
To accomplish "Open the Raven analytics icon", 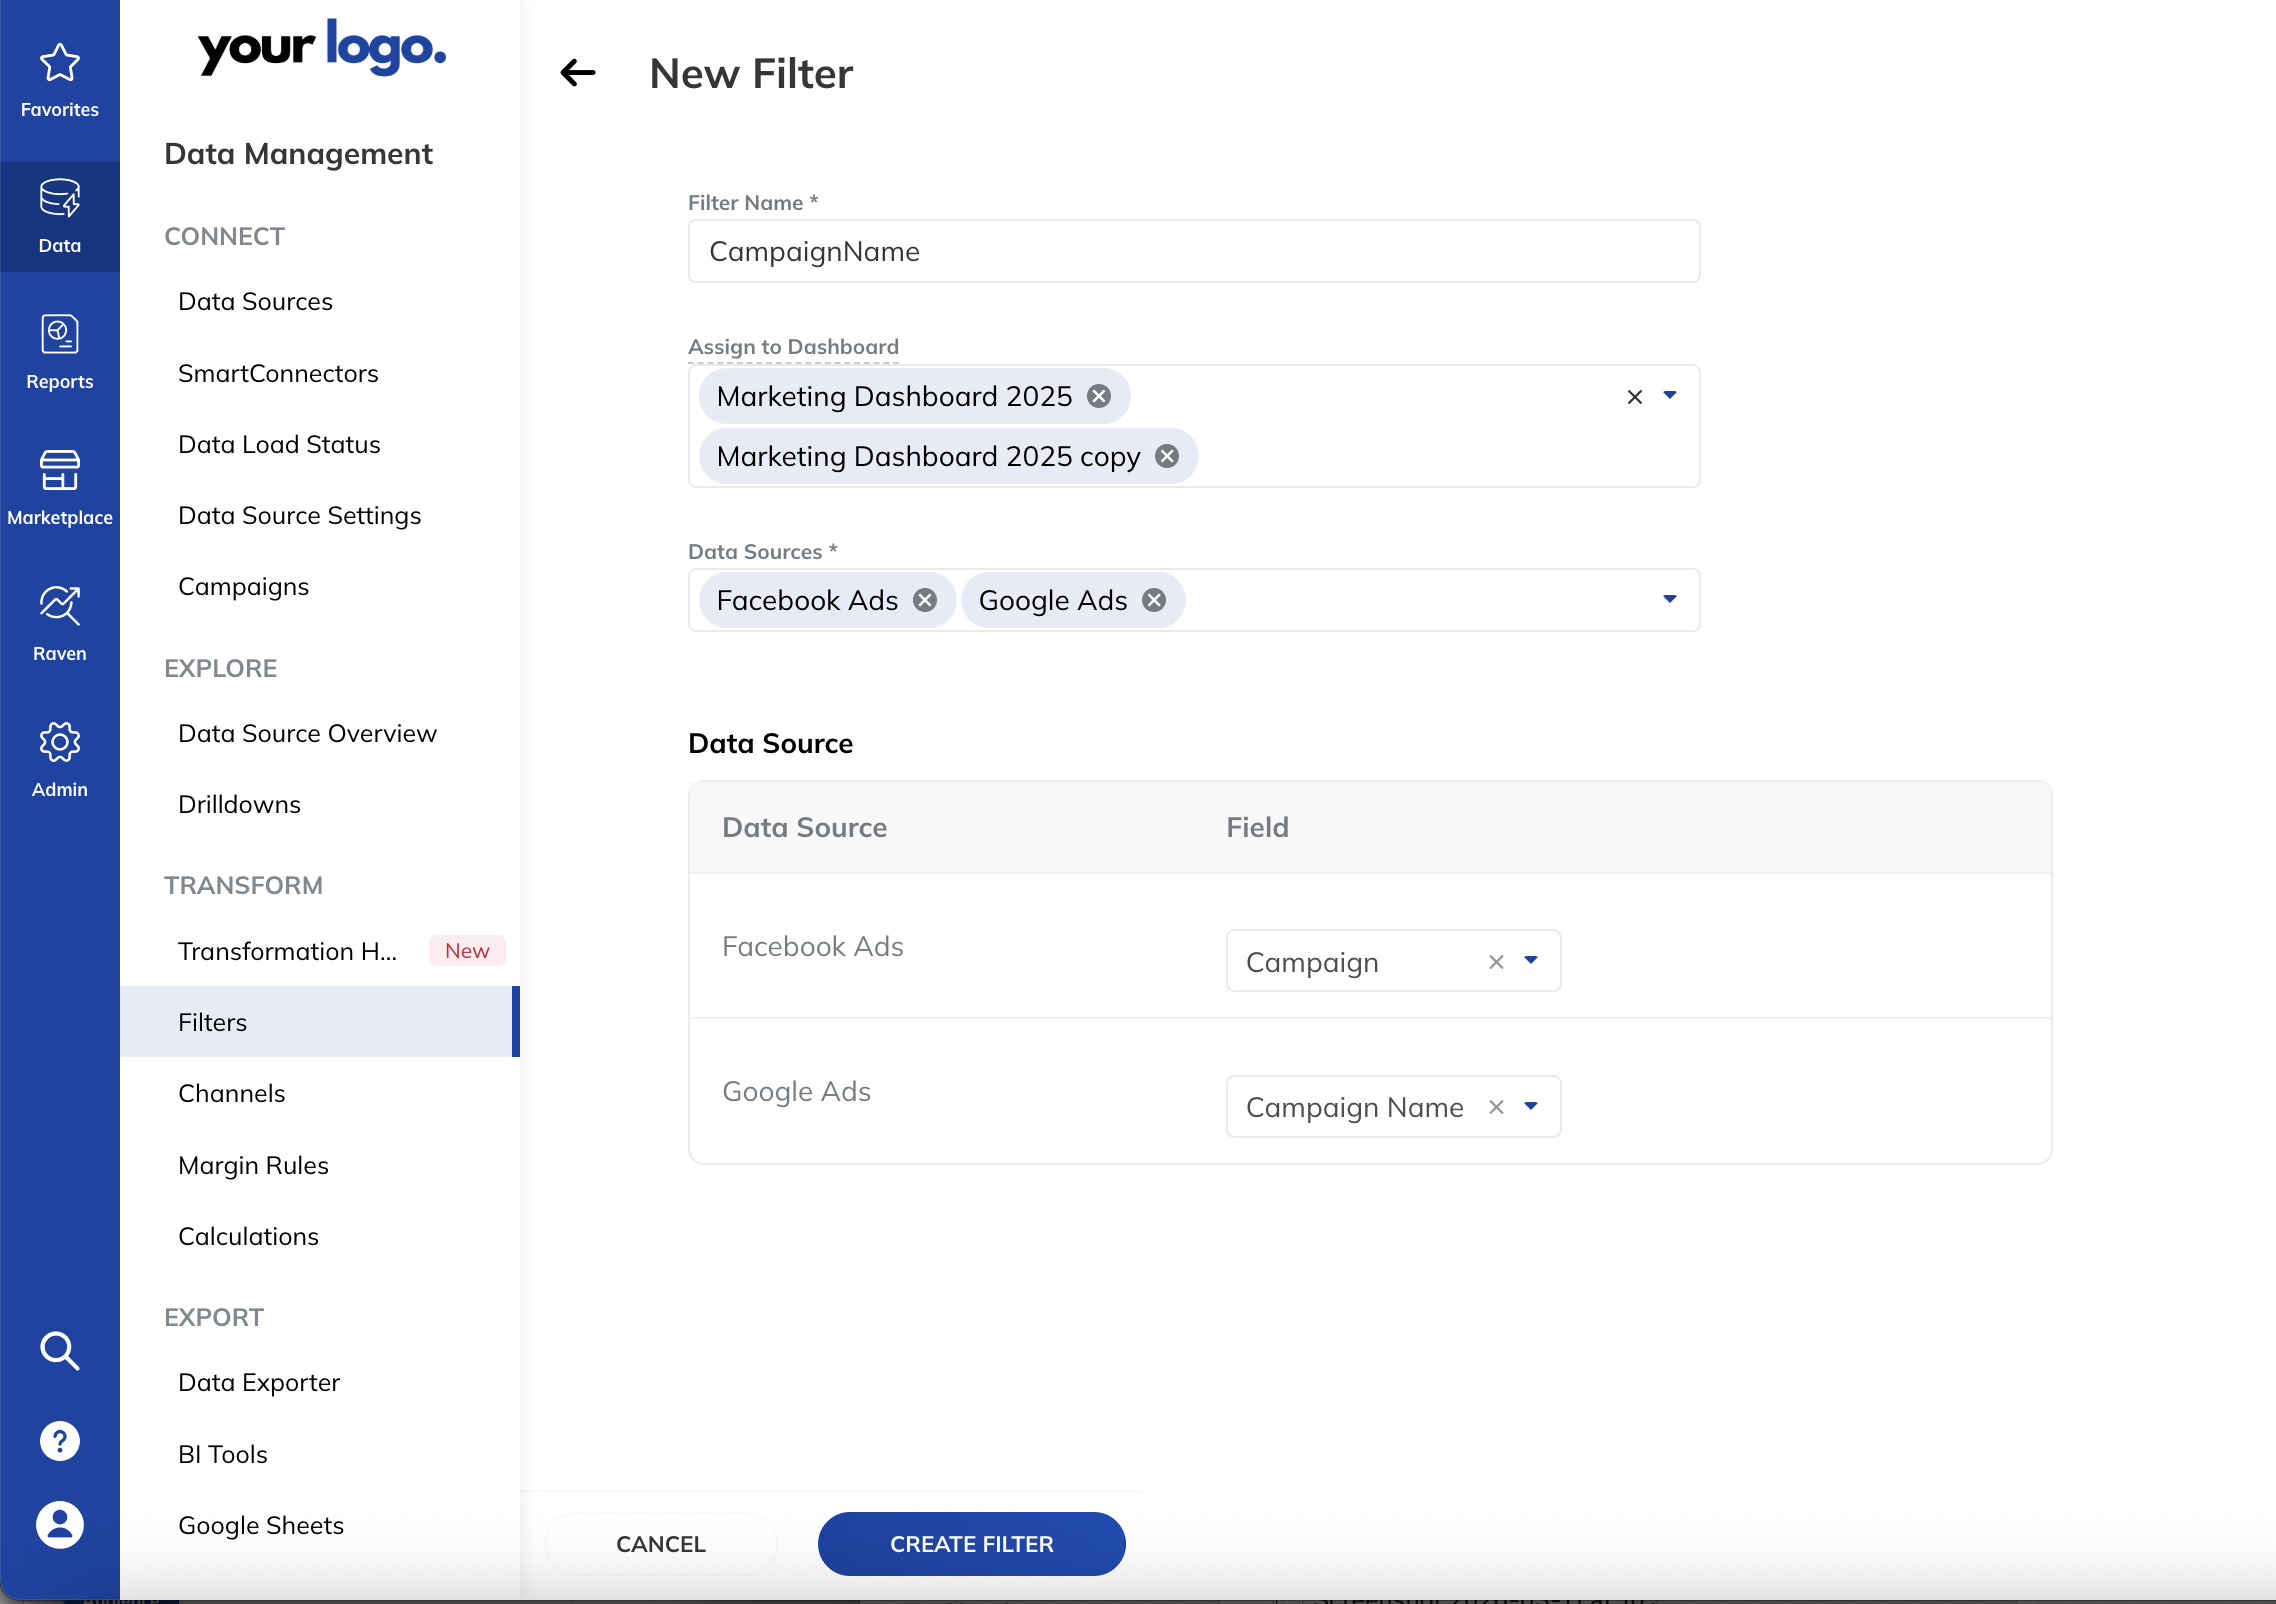I will (x=60, y=606).
